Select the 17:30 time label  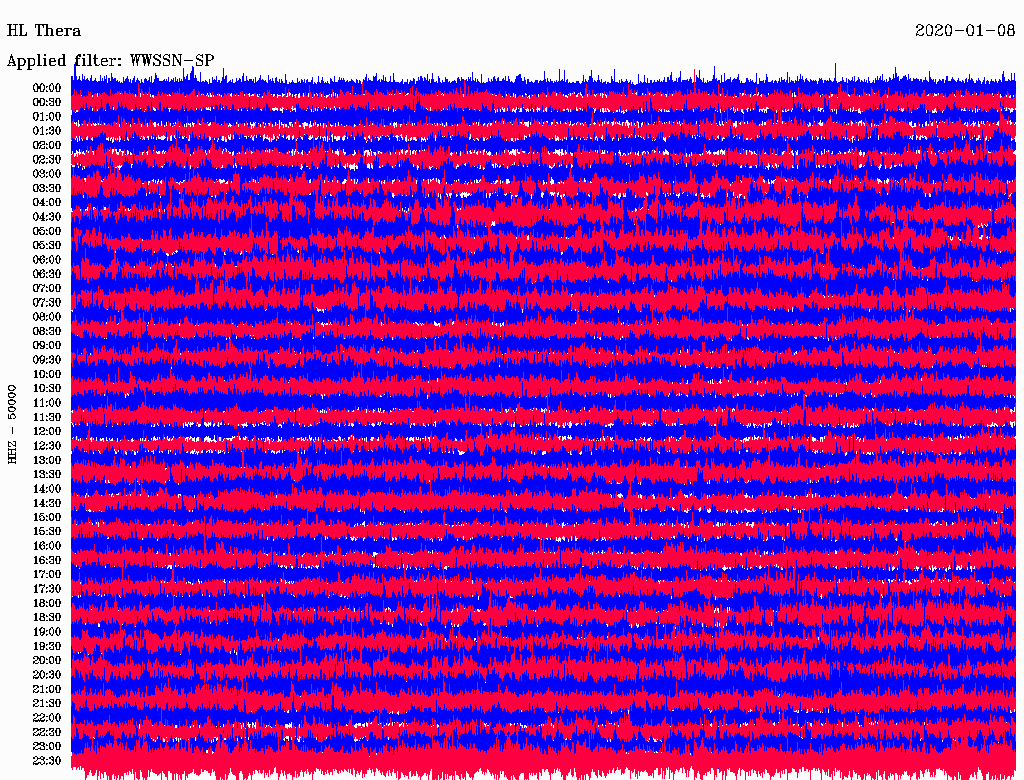pos(46,589)
